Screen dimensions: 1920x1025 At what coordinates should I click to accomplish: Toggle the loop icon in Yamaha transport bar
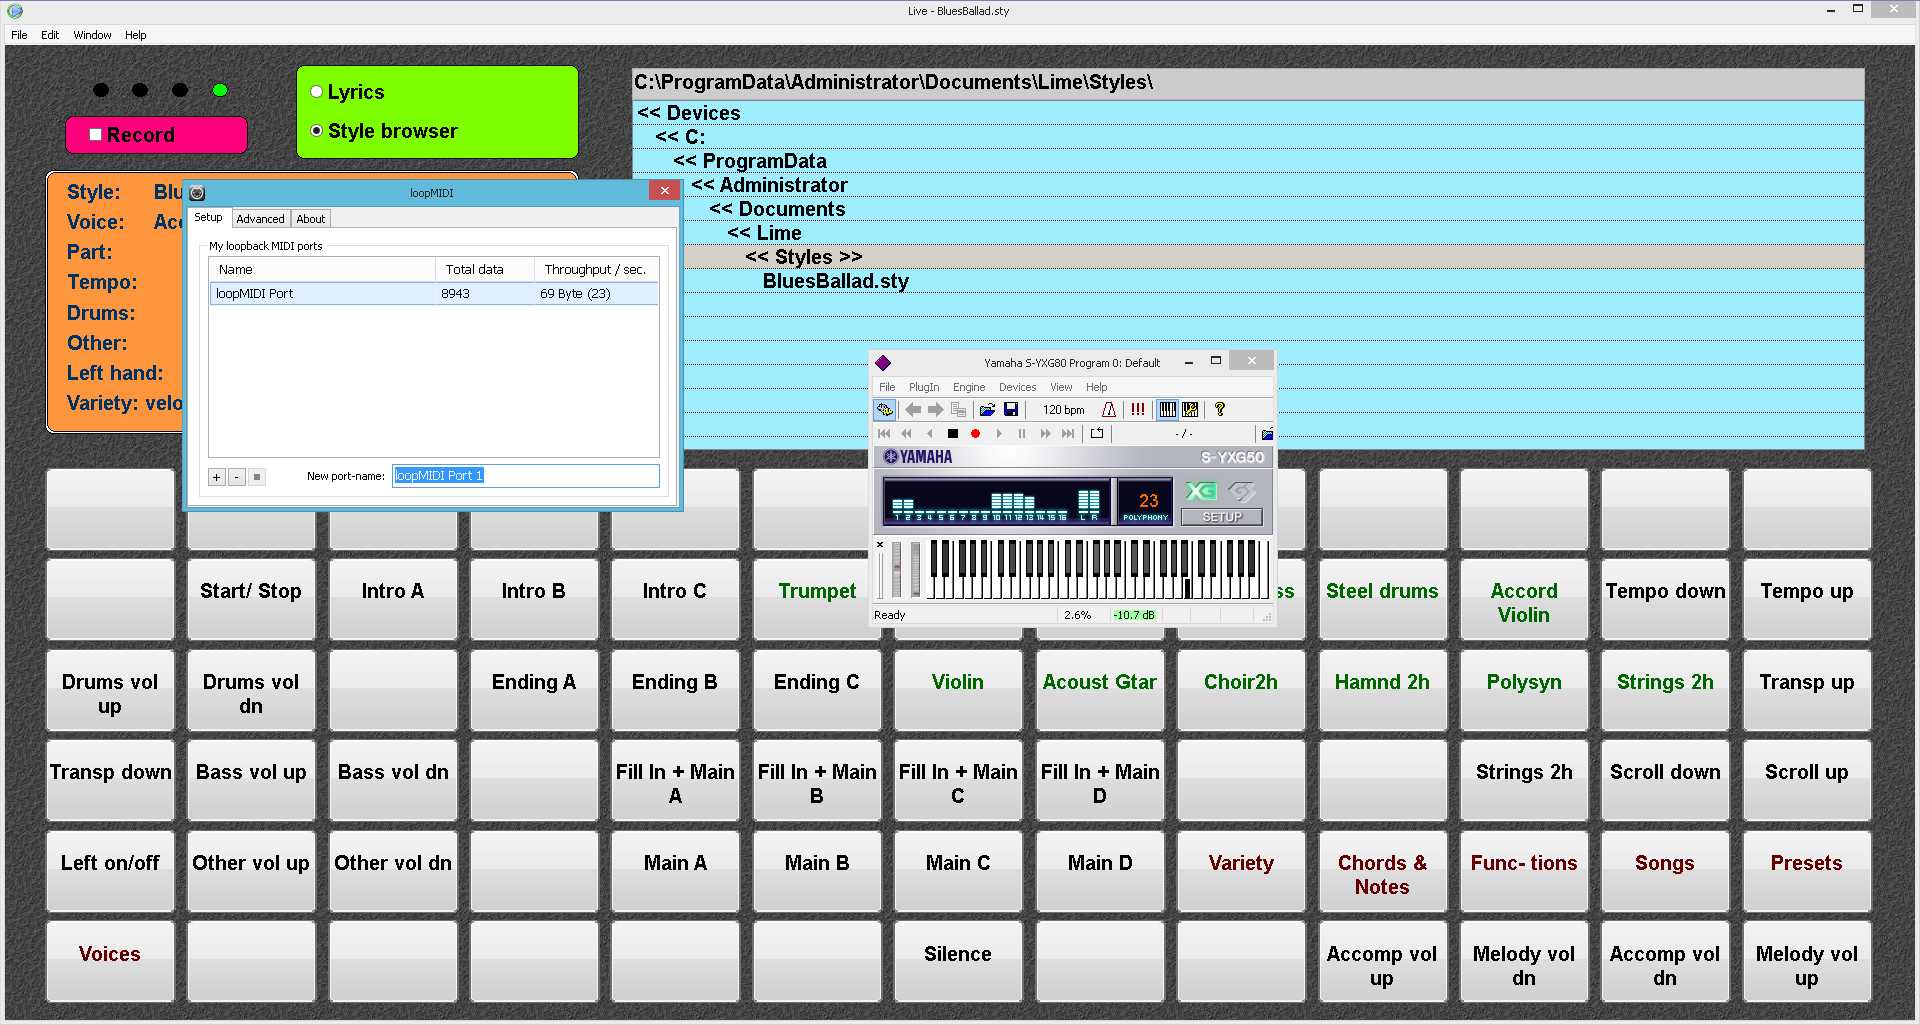(1097, 434)
